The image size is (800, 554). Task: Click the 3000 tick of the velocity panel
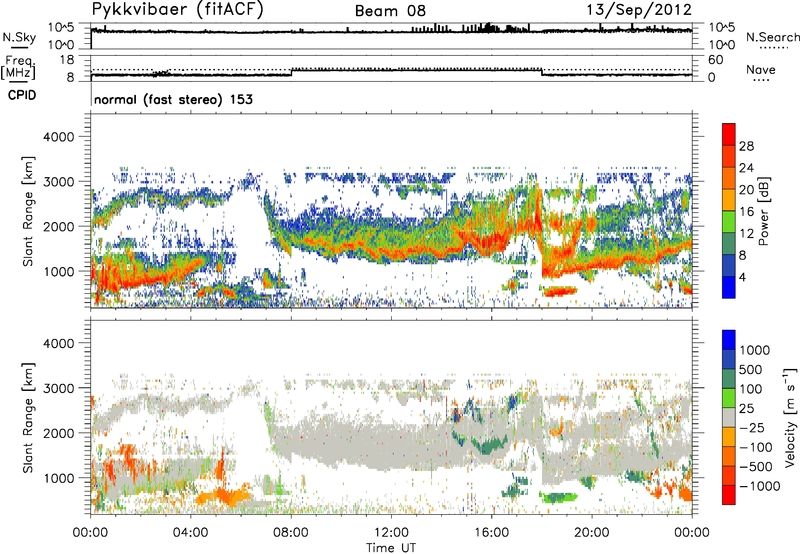(x=58, y=388)
